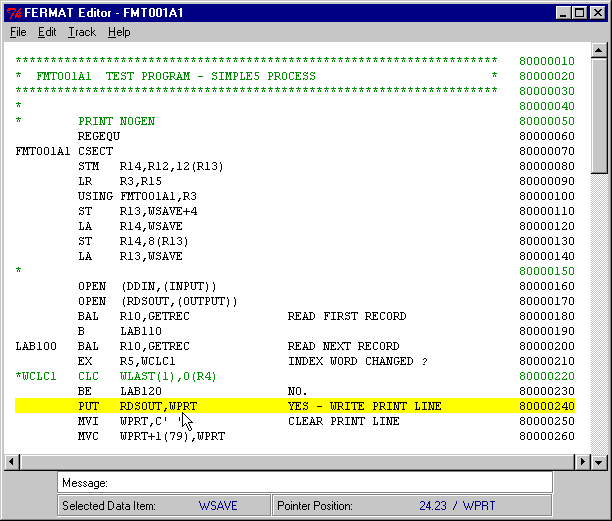Click INDEX WORD CHANGED ? comment

[358, 361]
